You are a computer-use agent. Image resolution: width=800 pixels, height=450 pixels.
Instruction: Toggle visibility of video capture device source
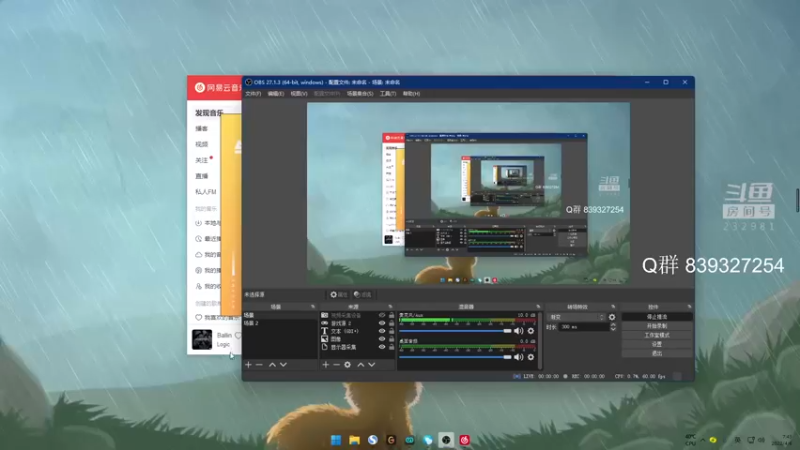[382, 315]
